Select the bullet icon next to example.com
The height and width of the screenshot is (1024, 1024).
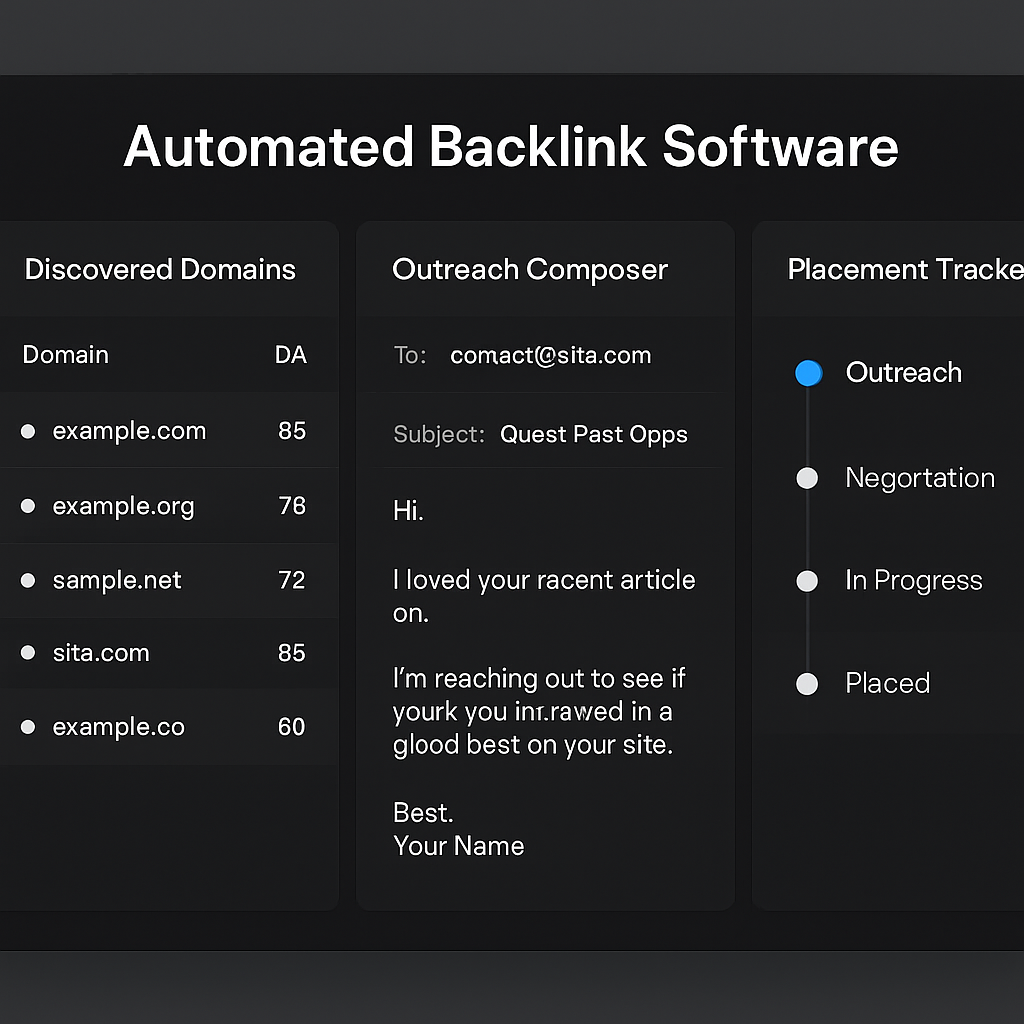[28, 431]
